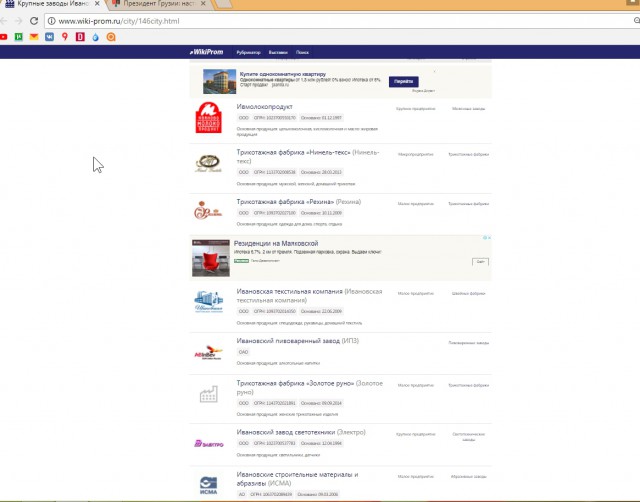Open the VK bookmark icon
The image size is (640, 502).
click(x=49, y=37)
